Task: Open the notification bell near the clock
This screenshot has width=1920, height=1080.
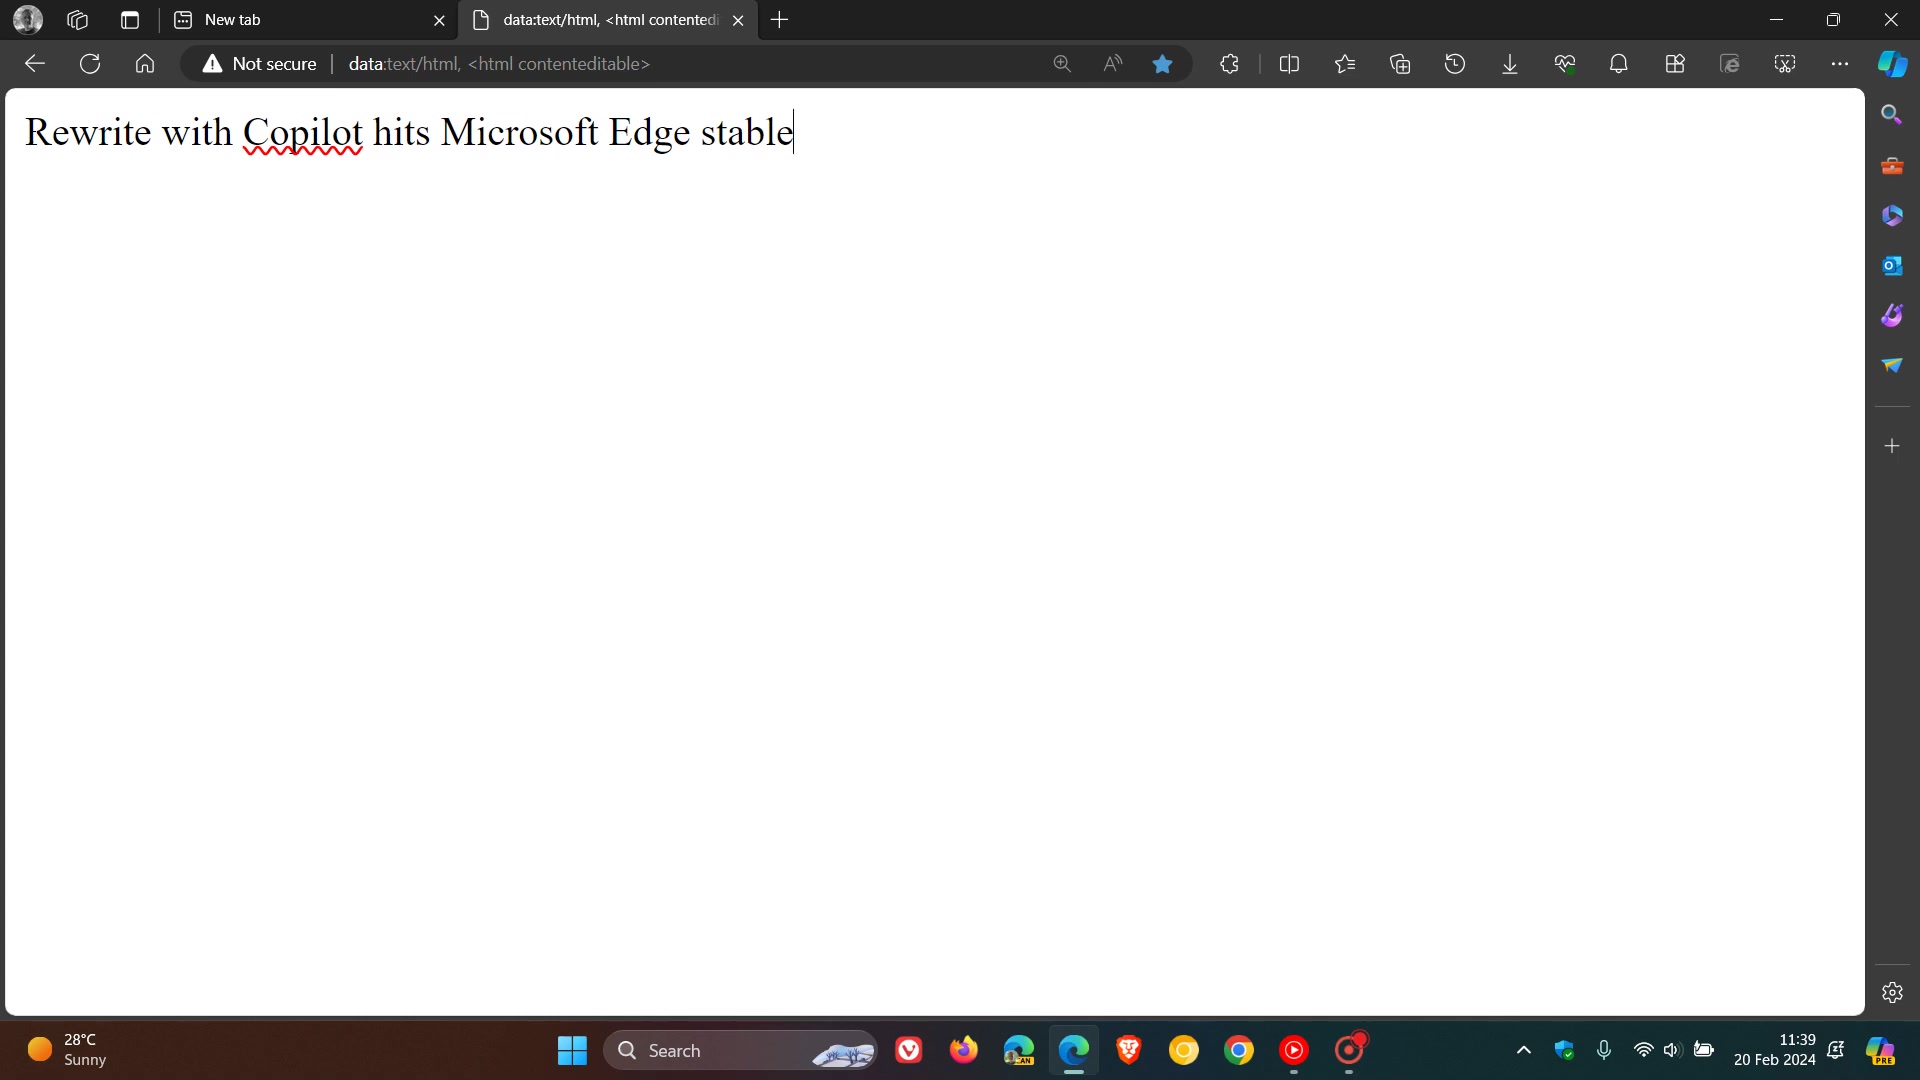Action: coord(1836,1050)
